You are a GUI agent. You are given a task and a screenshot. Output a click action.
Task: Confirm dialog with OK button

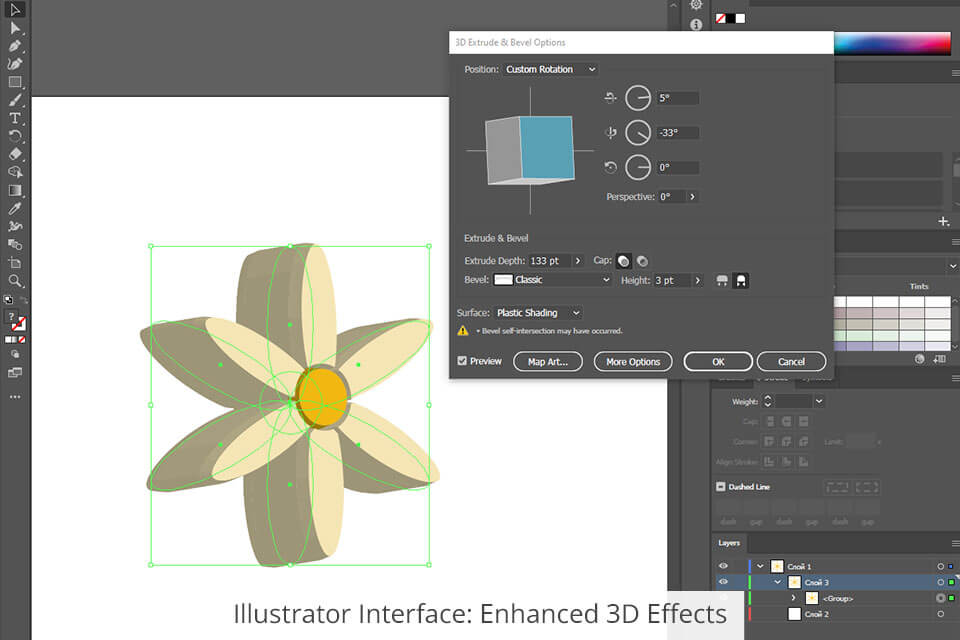tap(718, 362)
